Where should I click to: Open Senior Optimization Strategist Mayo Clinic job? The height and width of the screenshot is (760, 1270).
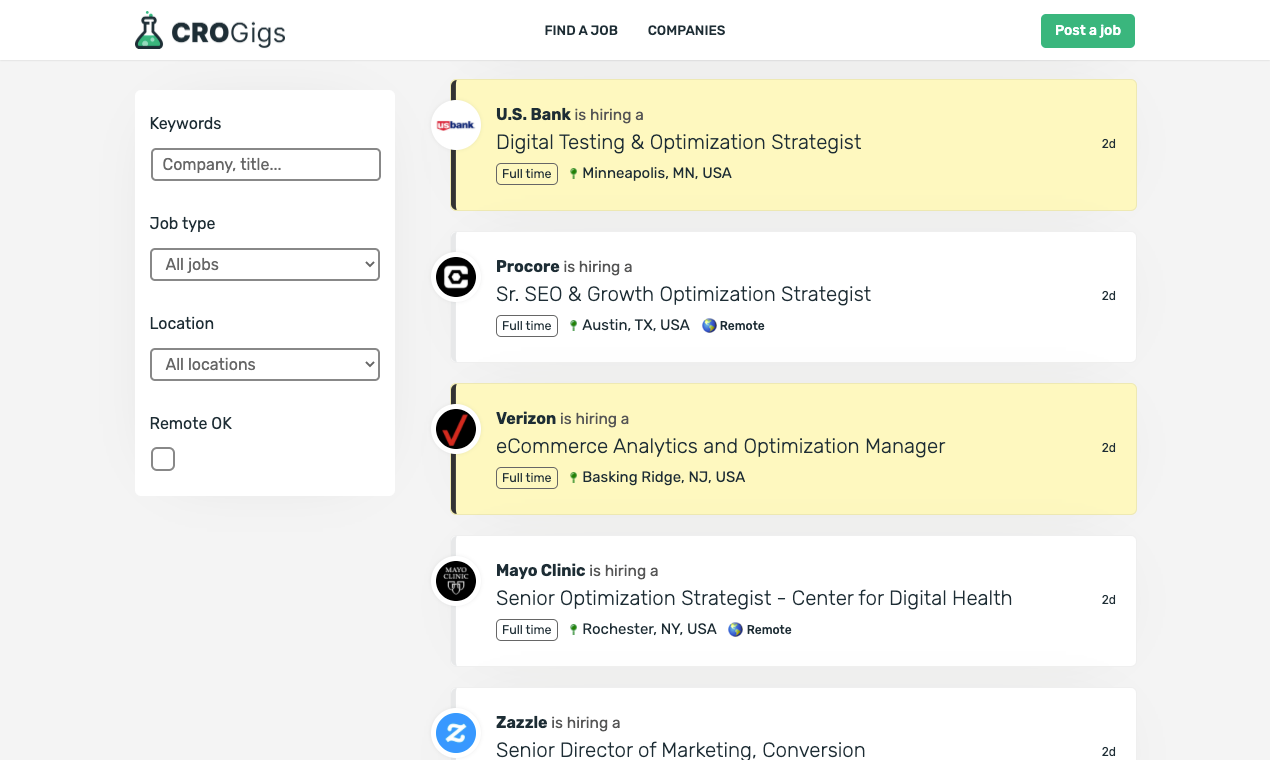point(753,598)
